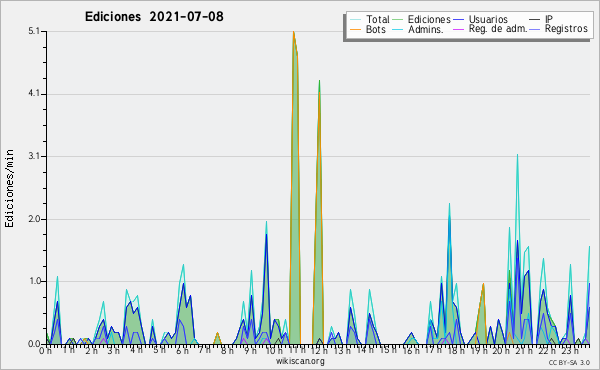Click the 'wikiscan.org' caption

(x=300, y=361)
